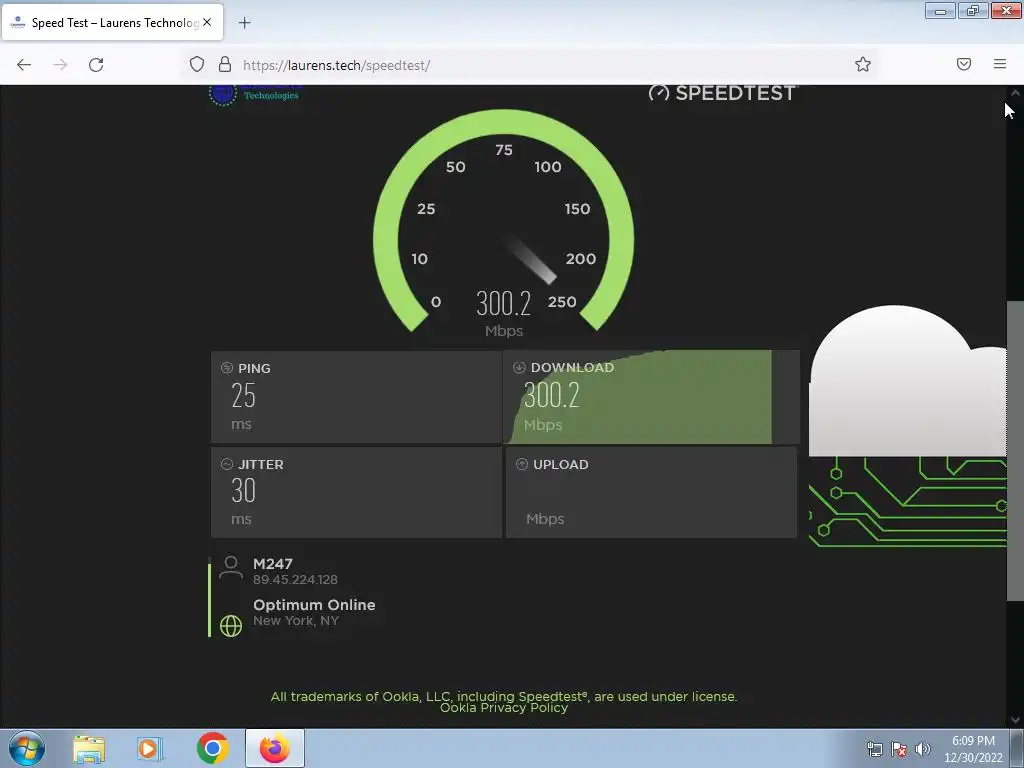Close the Speed Test tab
Image resolution: width=1024 pixels, height=768 pixels.
click(207, 22)
